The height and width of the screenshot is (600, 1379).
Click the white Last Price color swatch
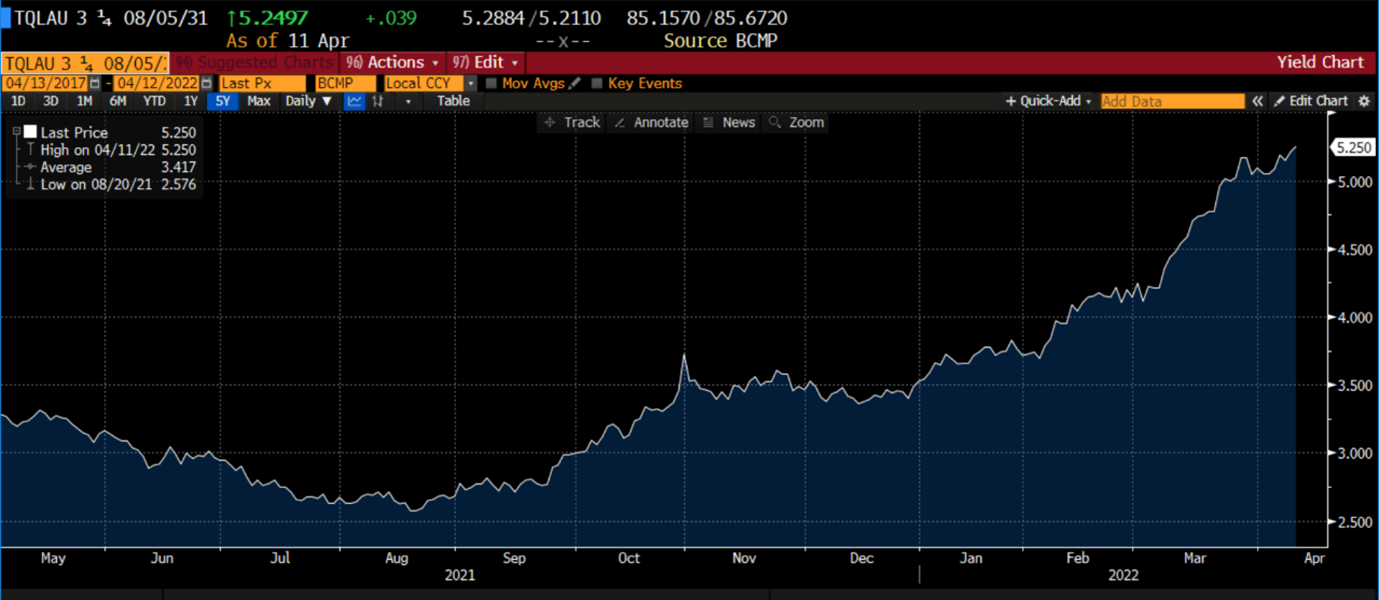(x=31, y=132)
